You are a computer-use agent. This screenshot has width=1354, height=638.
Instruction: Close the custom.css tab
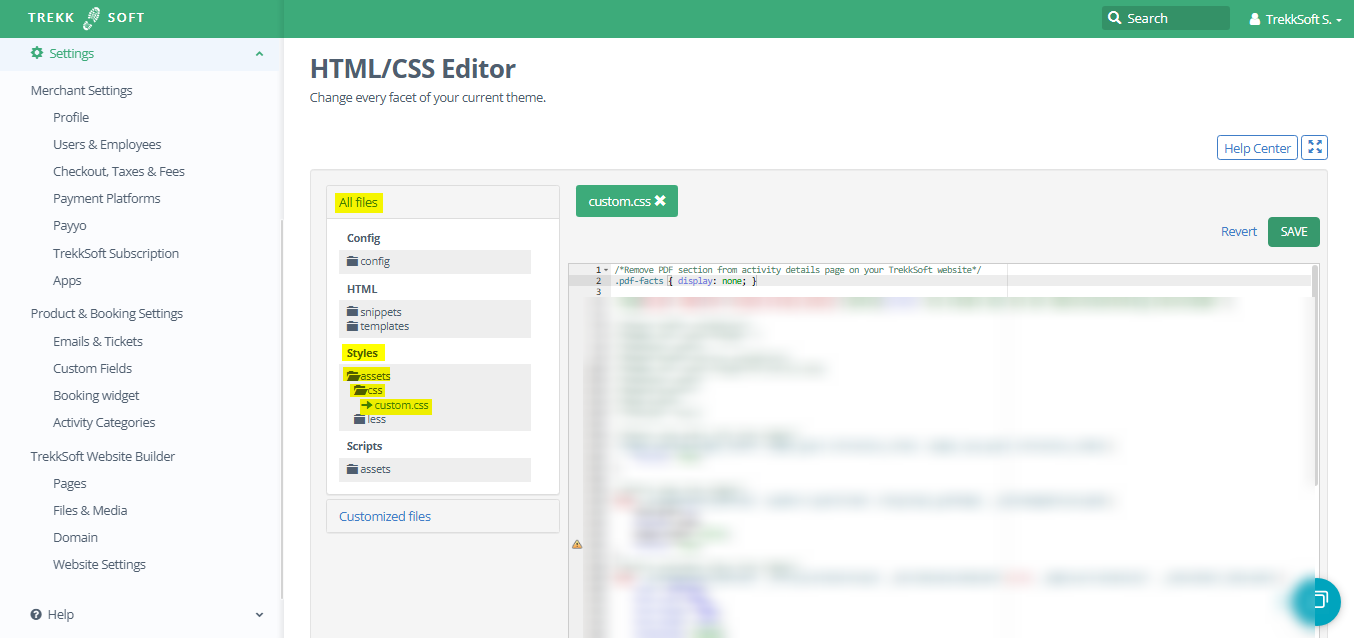660,201
